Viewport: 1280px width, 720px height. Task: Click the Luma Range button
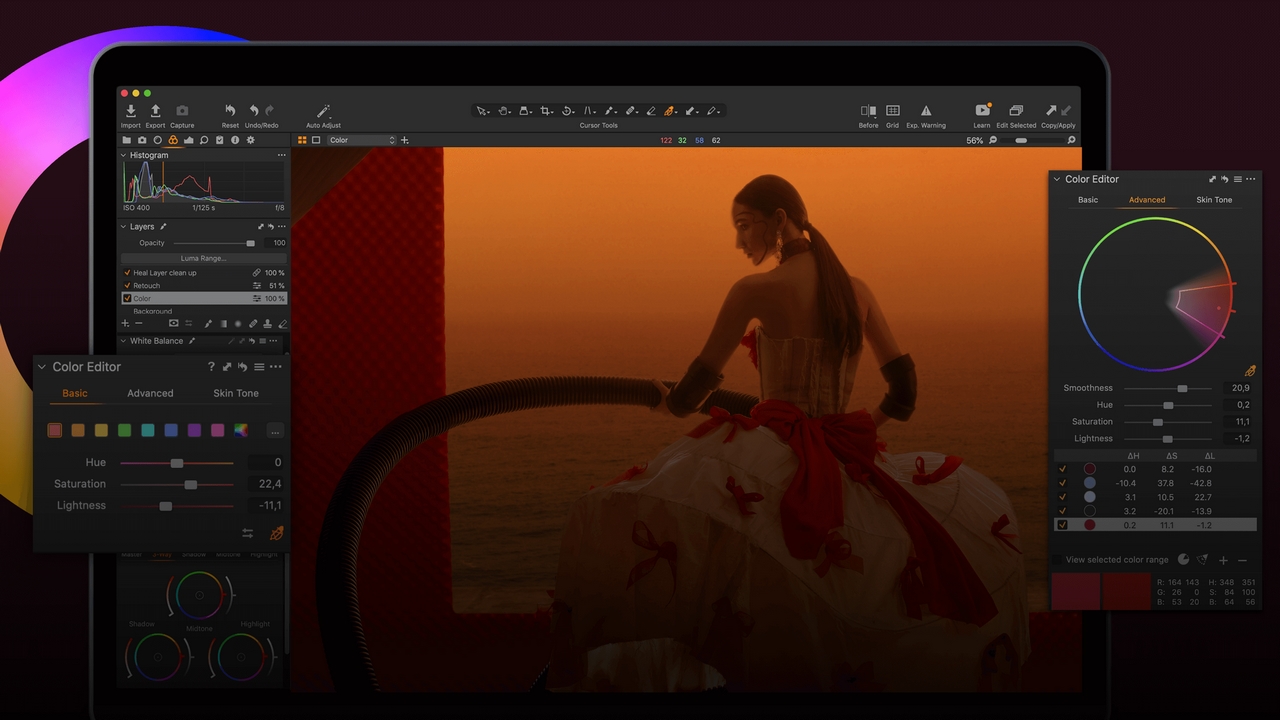click(203, 258)
